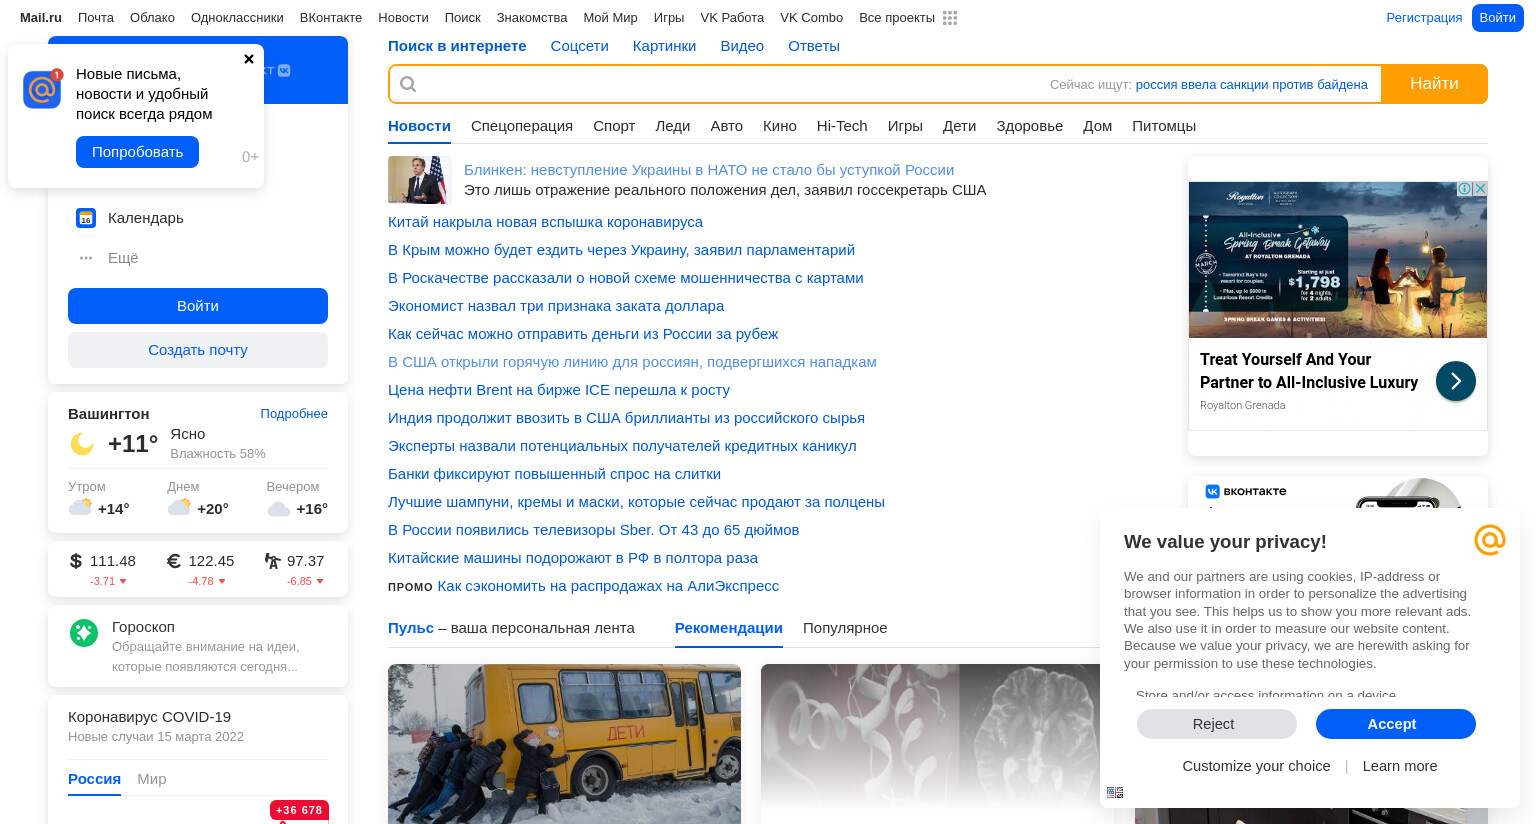The image size is (1536, 824).
Task: Select the Спецоперация news tab
Action: (x=522, y=126)
